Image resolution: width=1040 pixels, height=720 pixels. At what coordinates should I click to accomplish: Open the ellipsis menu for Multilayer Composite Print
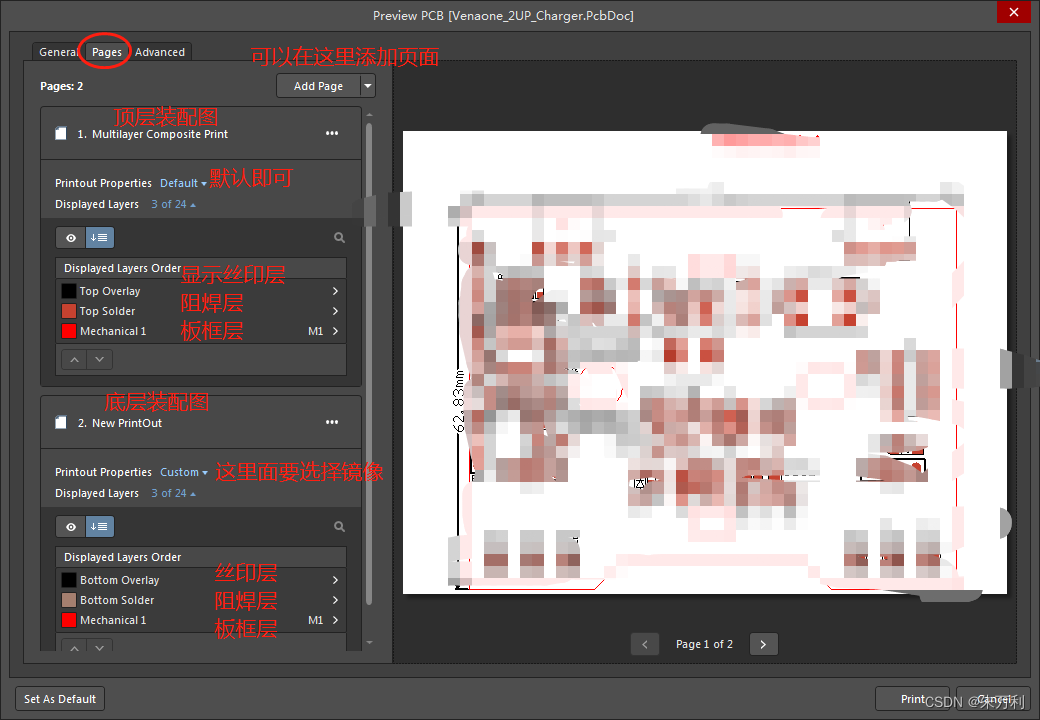pos(332,134)
